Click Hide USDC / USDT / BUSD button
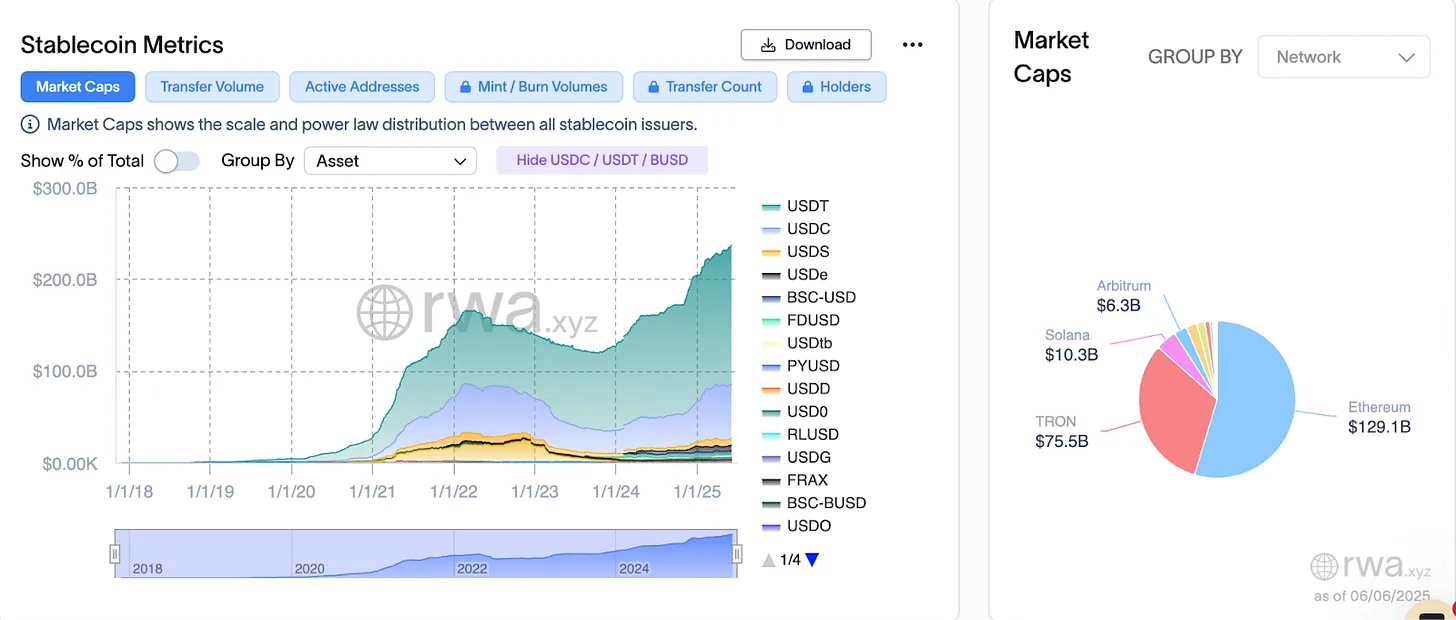Viewport: 1456px width, 620px height. [x=602, y=160]
